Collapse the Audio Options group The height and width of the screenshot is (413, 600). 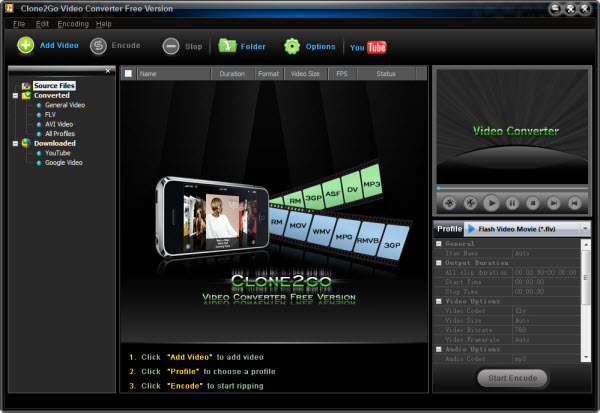pos(439,349)
